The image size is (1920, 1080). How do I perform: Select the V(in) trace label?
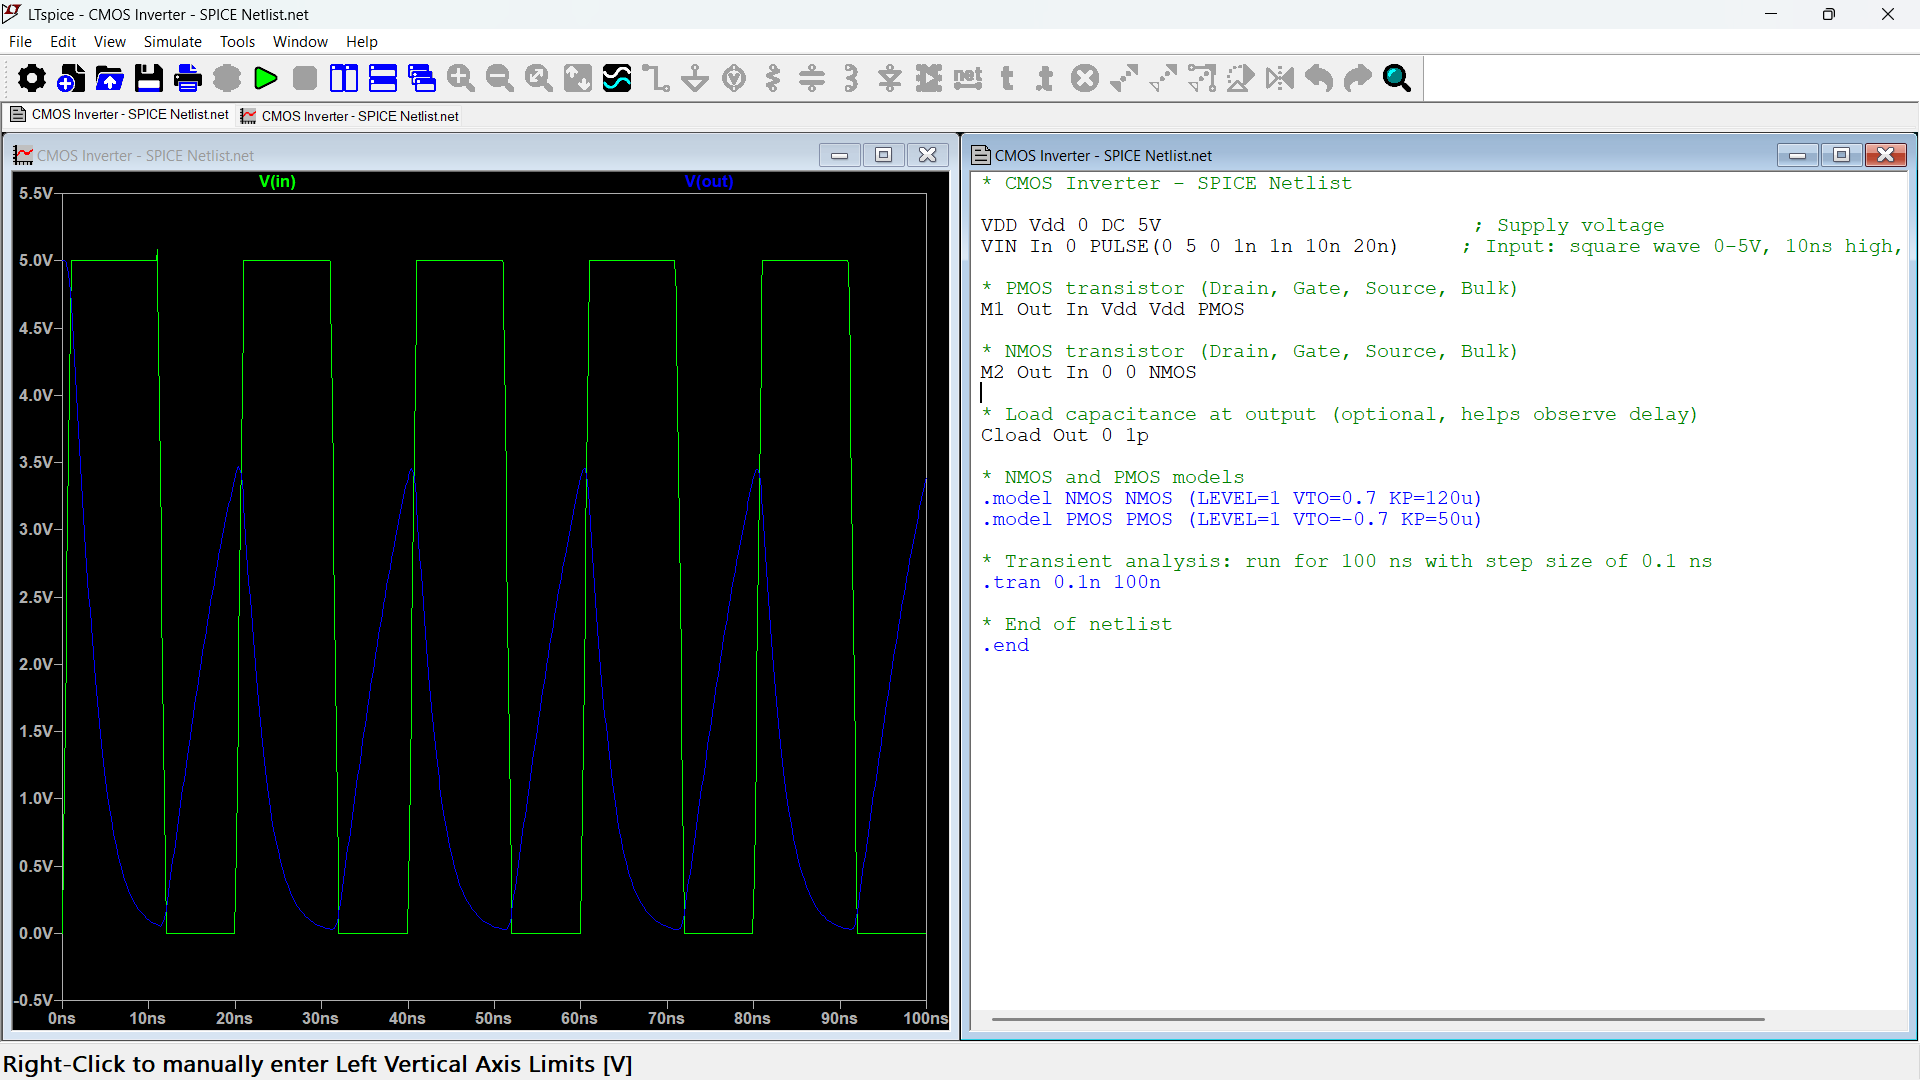(277, 182)
